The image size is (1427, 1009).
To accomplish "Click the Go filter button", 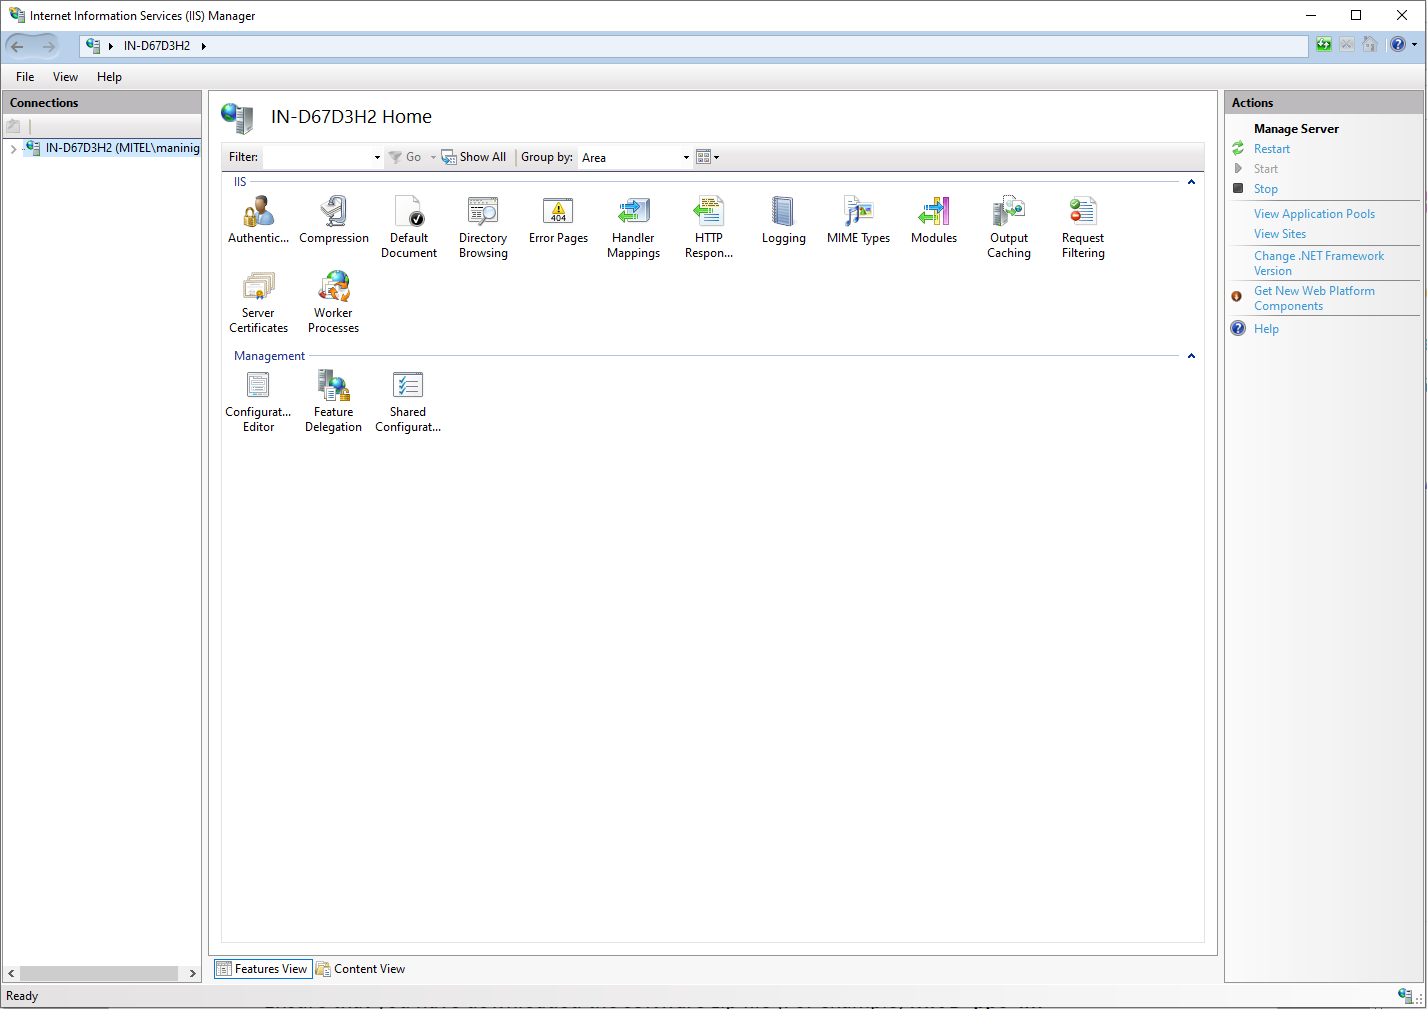I will point(405,157).
